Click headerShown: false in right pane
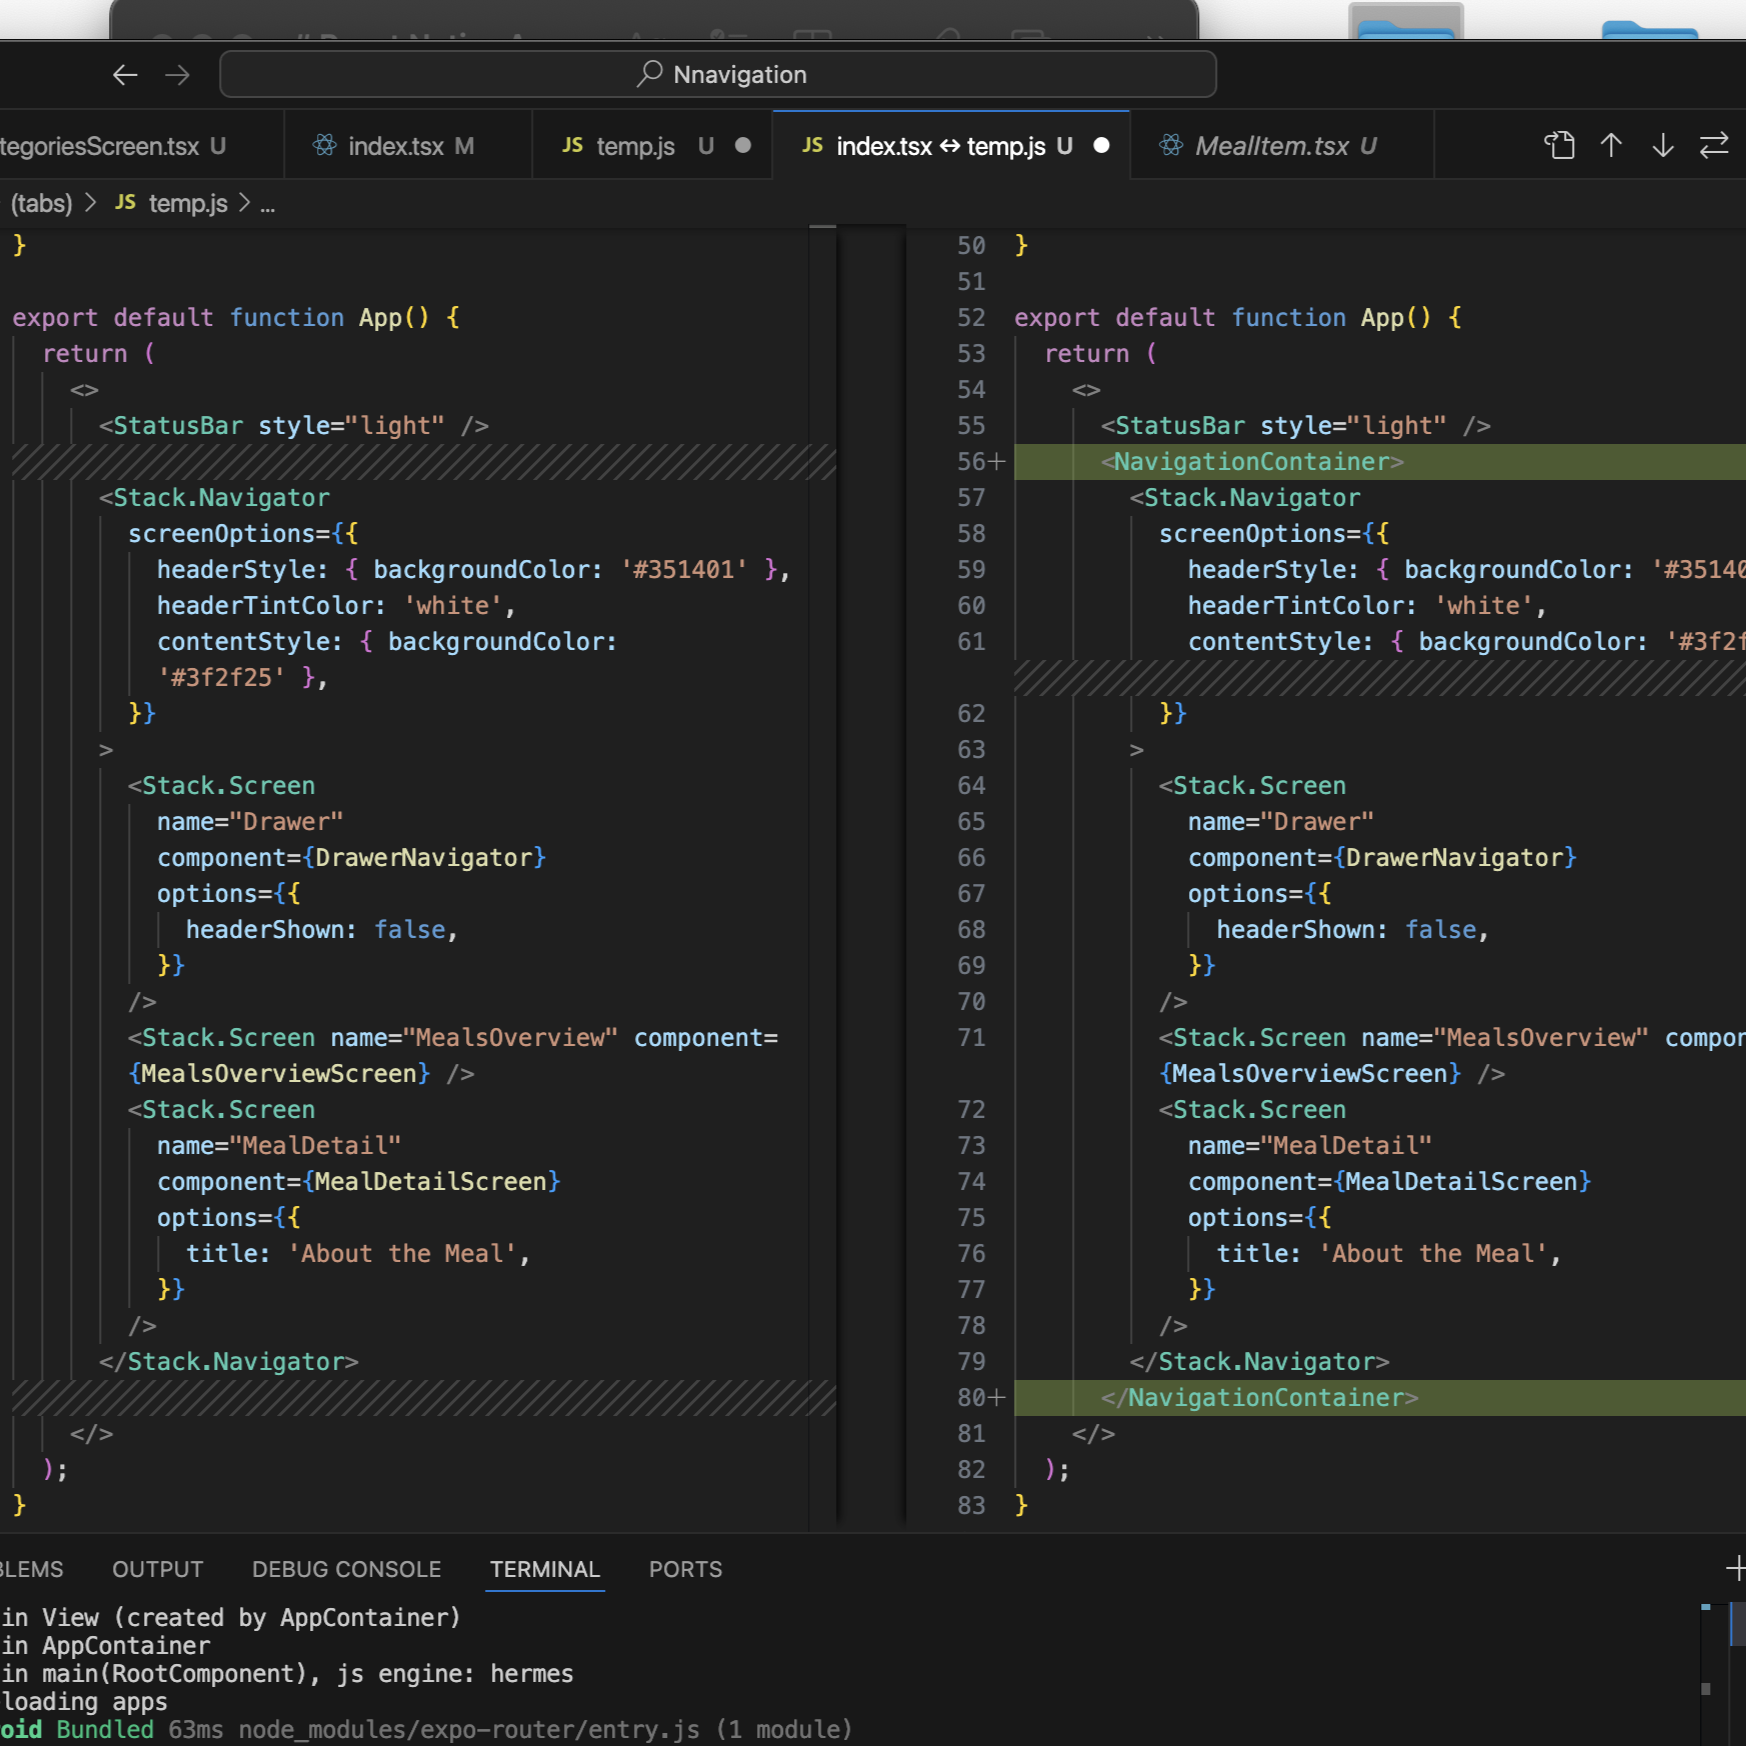 click(1352, 930)
